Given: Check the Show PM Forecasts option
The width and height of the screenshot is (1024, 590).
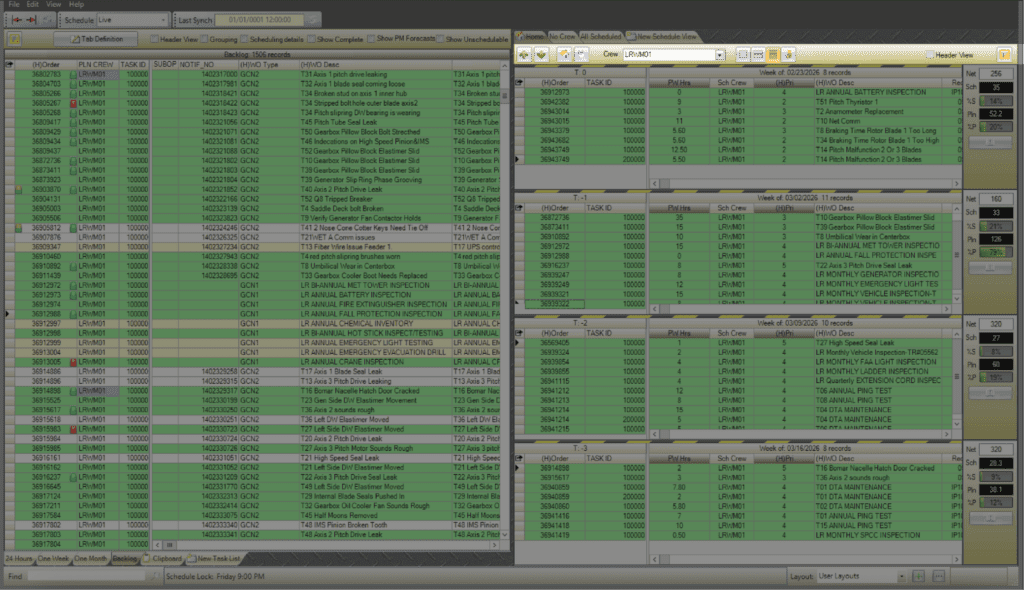Looking at the screenshot, I should coord(371,38).
